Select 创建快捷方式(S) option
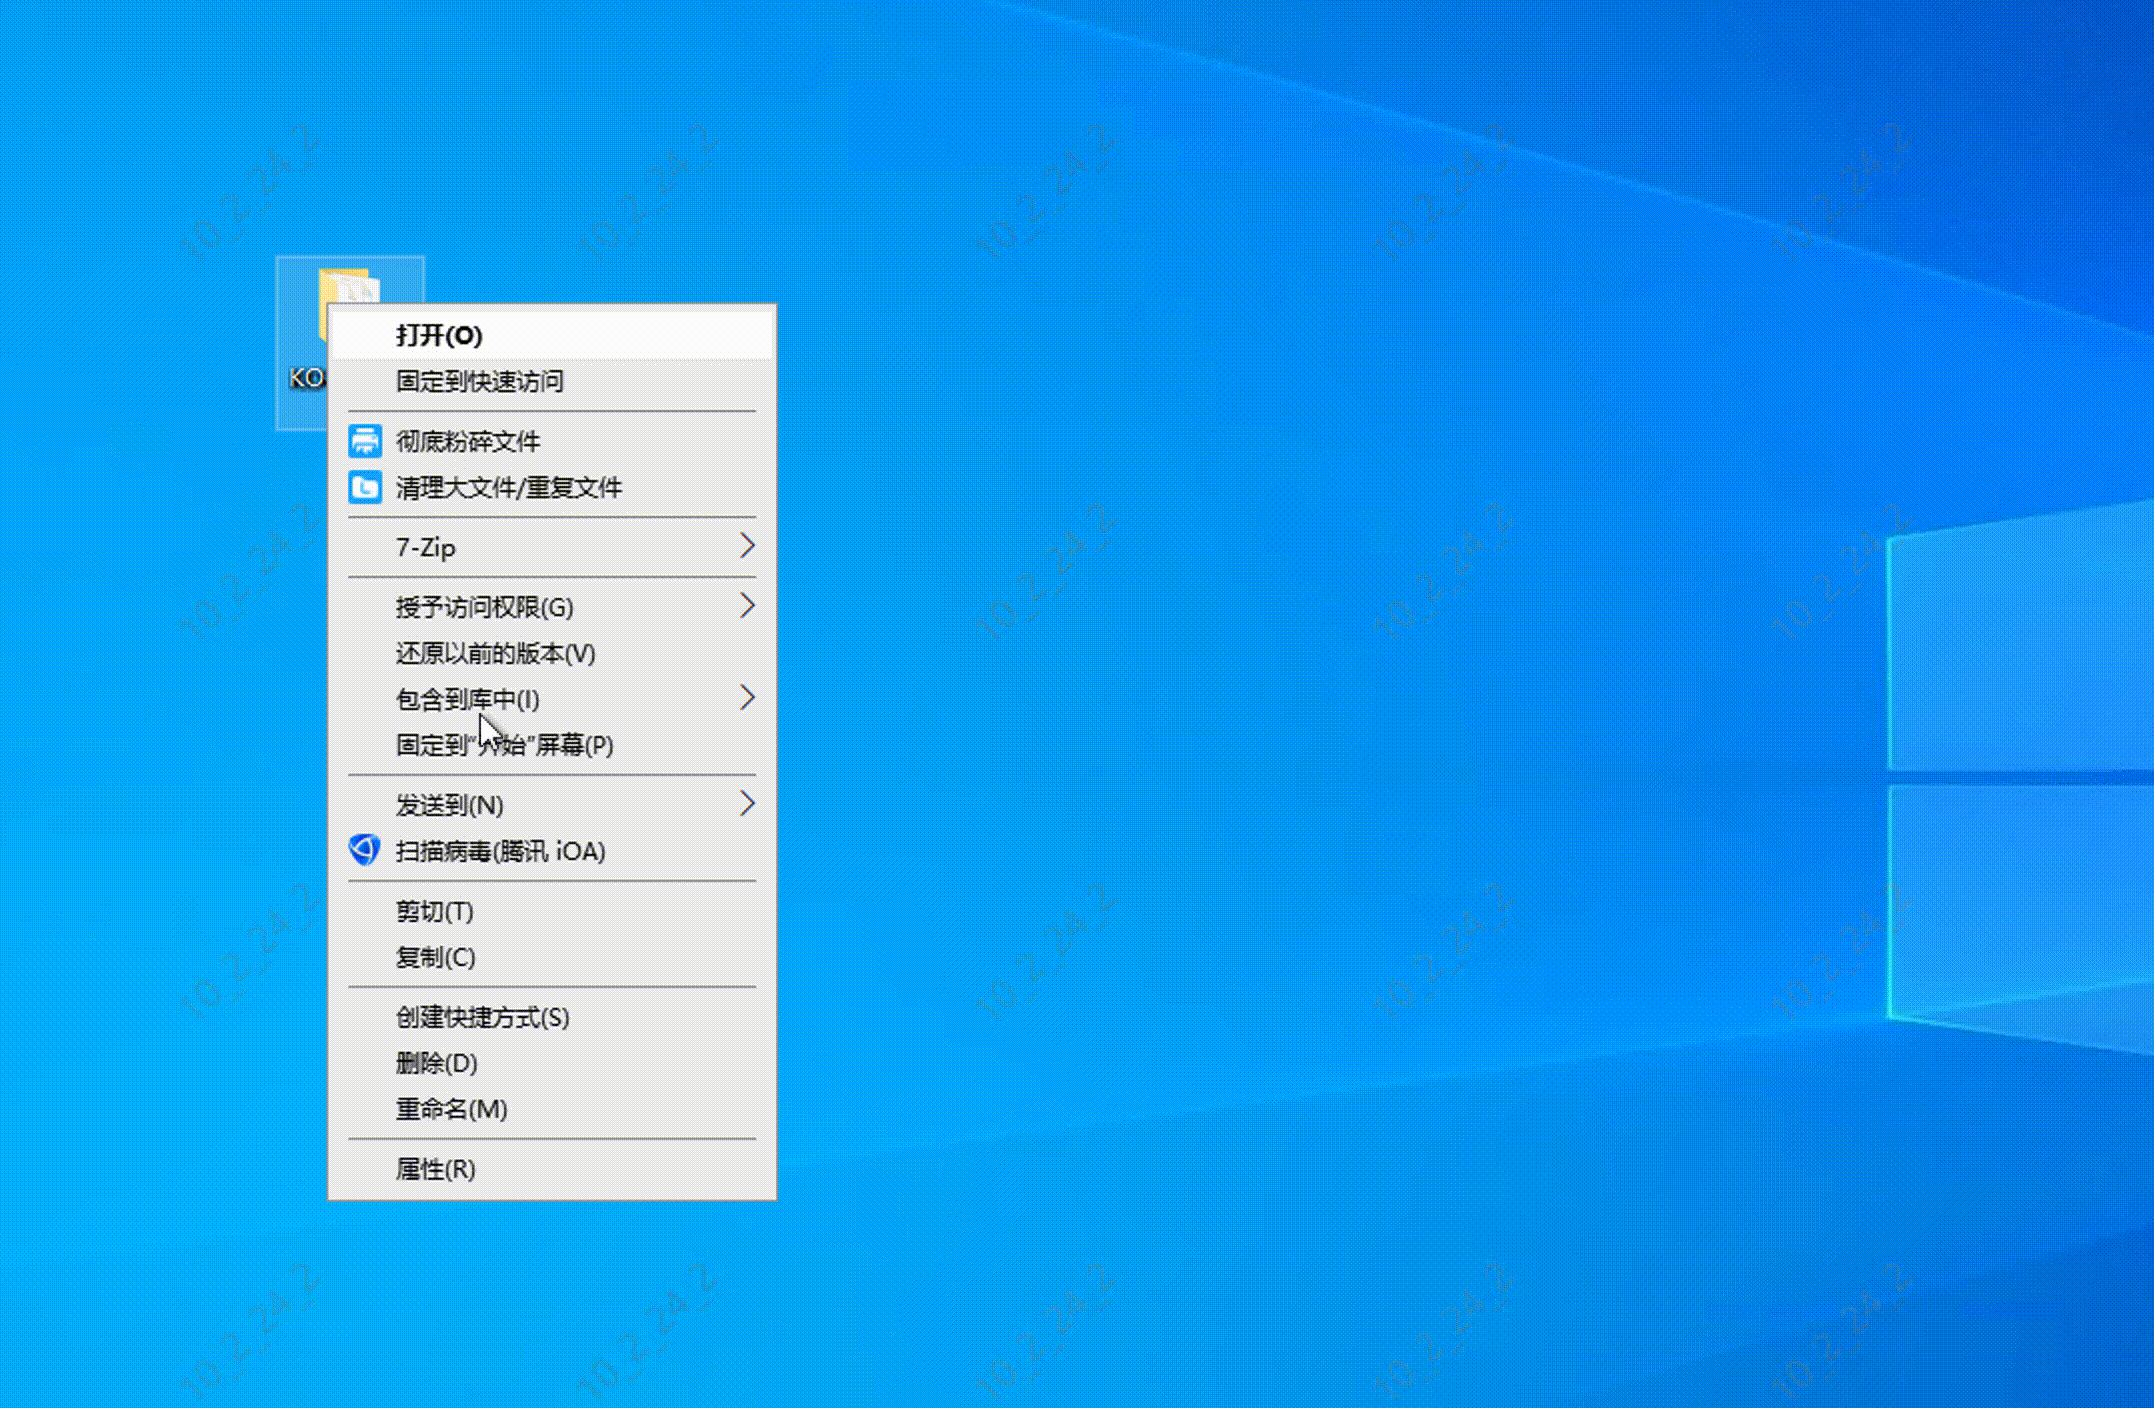2154x1408 pixels. tap(482, 1017)
